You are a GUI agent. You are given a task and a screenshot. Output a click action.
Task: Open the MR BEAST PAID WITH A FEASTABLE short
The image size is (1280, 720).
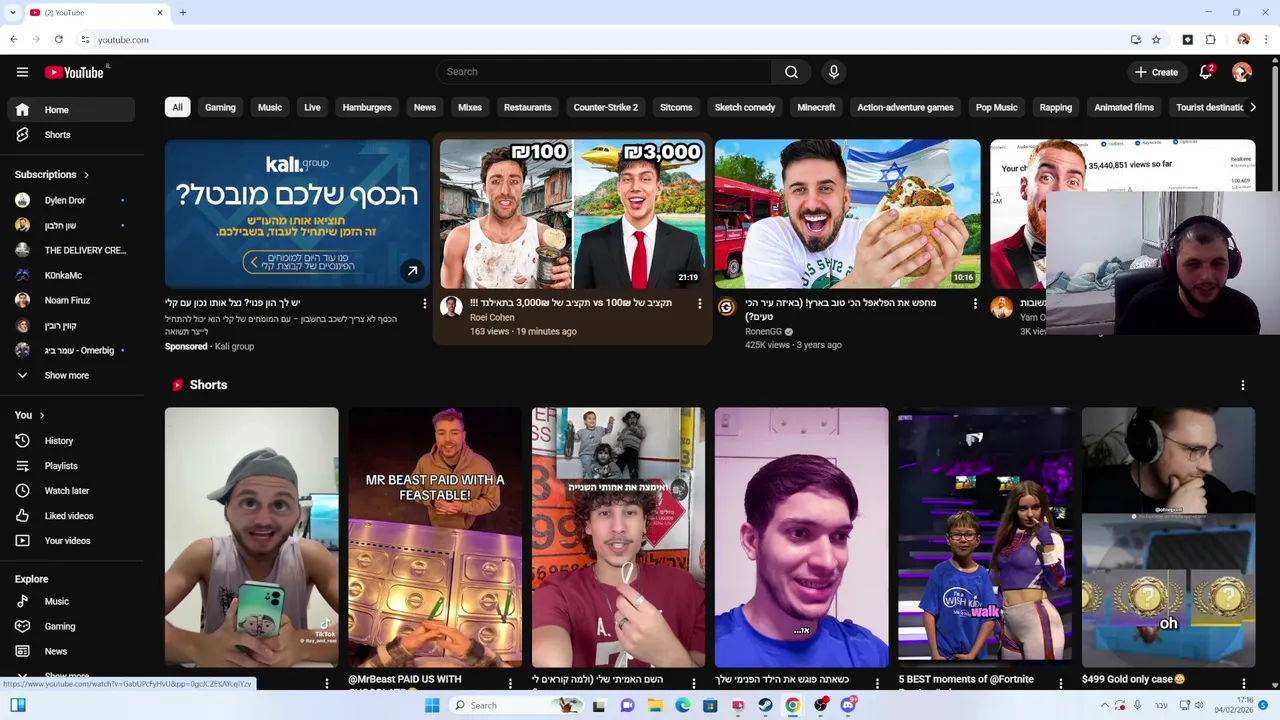tap(435, 537)
